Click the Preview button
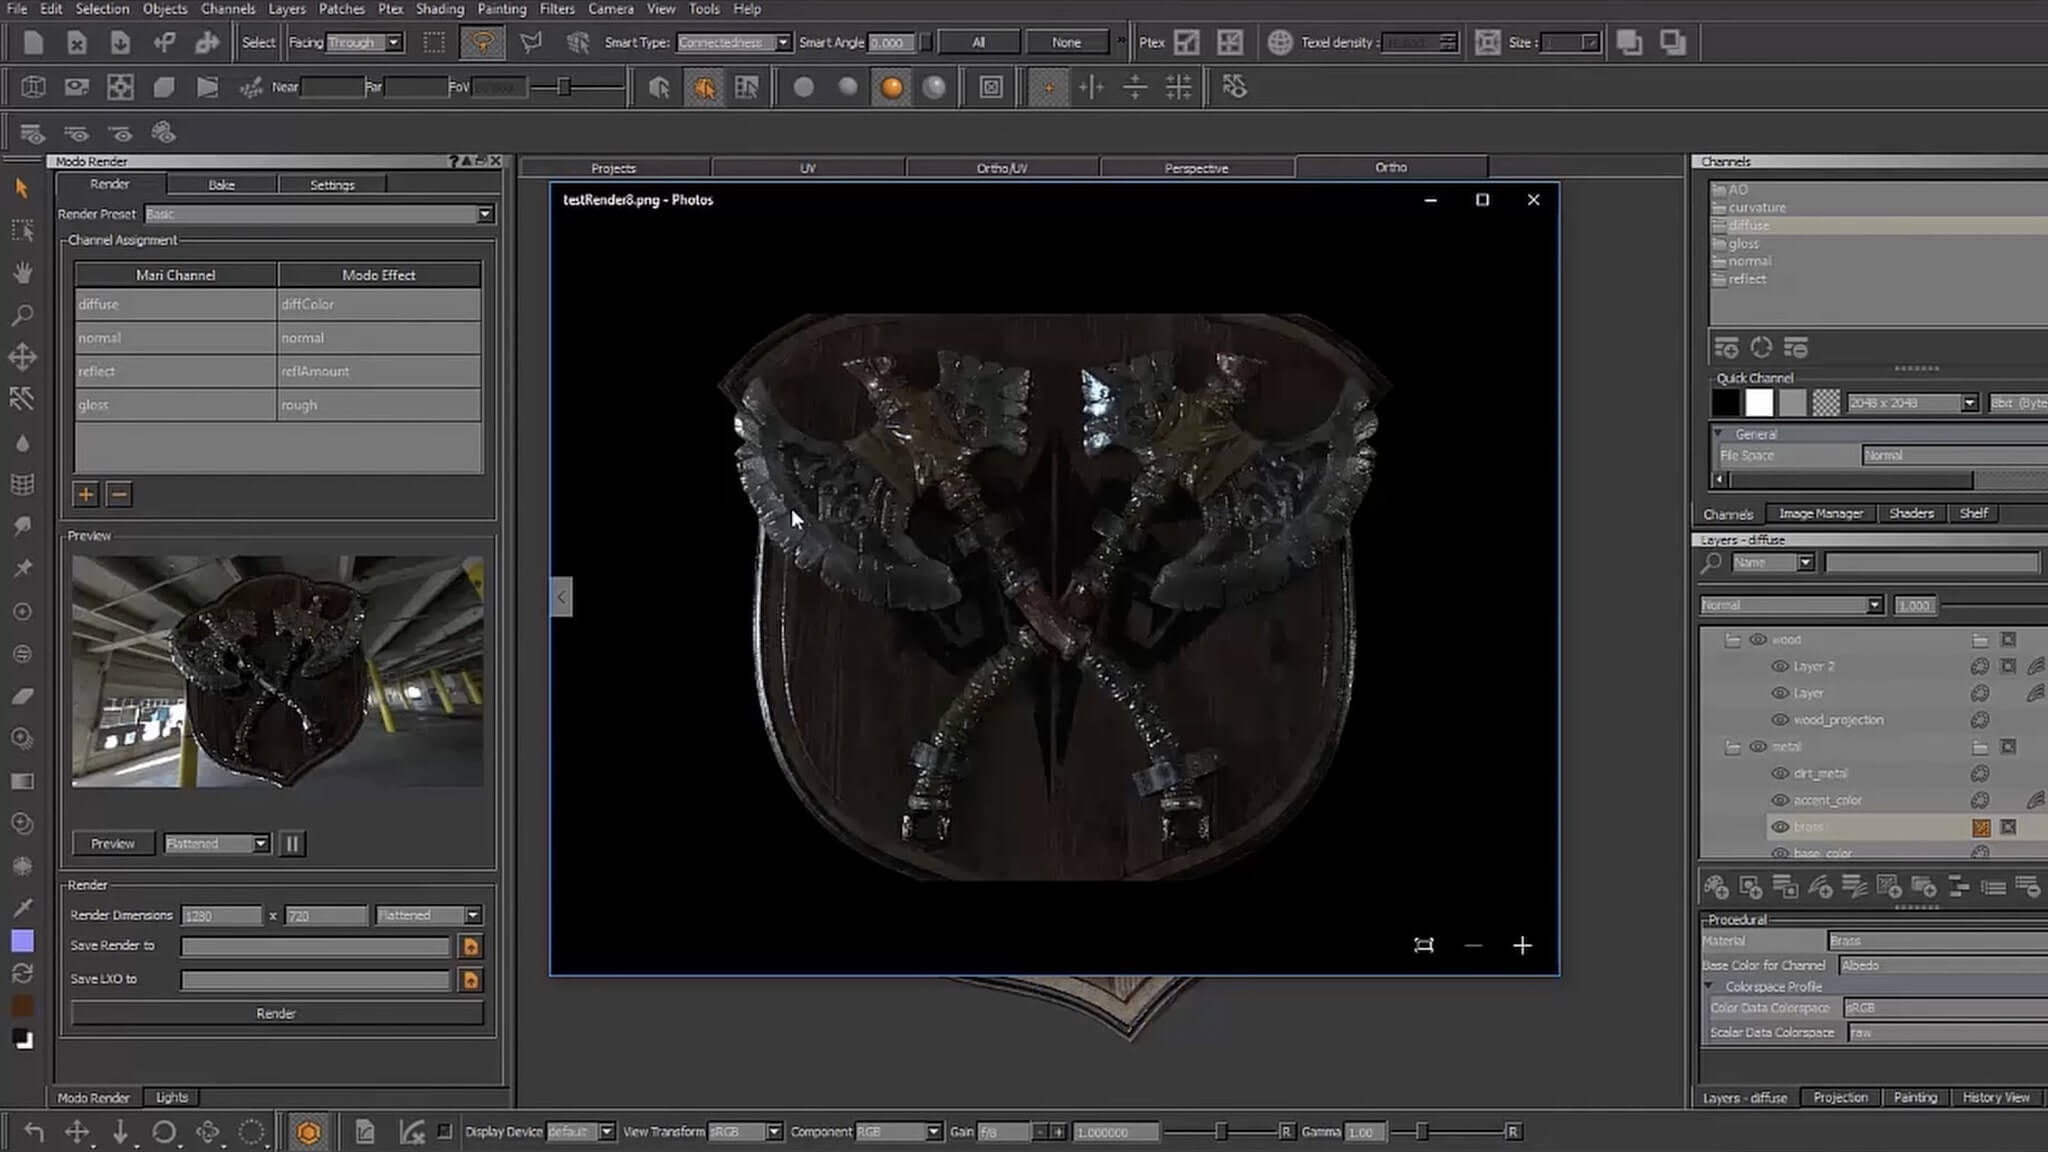2048x1152 pixels. 112,844
